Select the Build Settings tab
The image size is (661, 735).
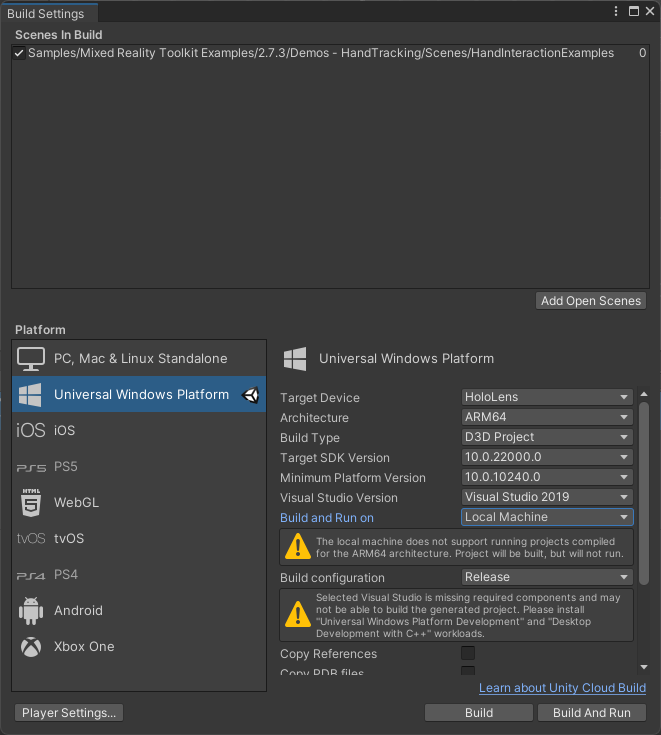(49, 14)
